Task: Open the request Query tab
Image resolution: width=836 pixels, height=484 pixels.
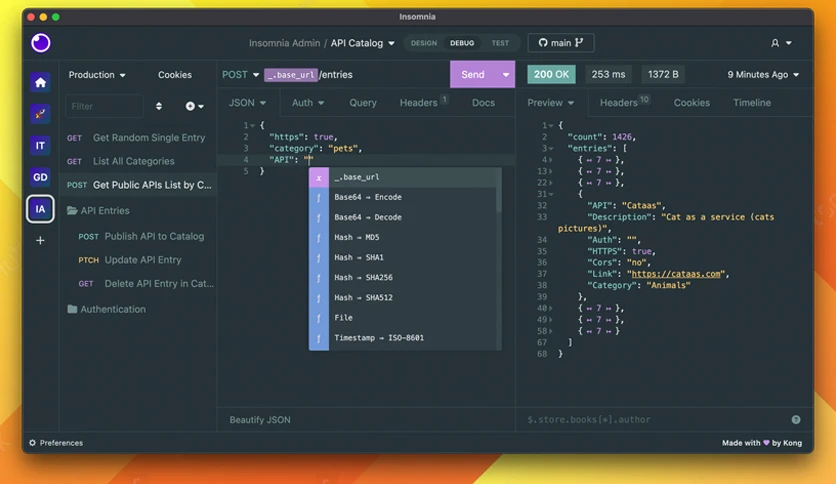Action: tap(363, 103)
